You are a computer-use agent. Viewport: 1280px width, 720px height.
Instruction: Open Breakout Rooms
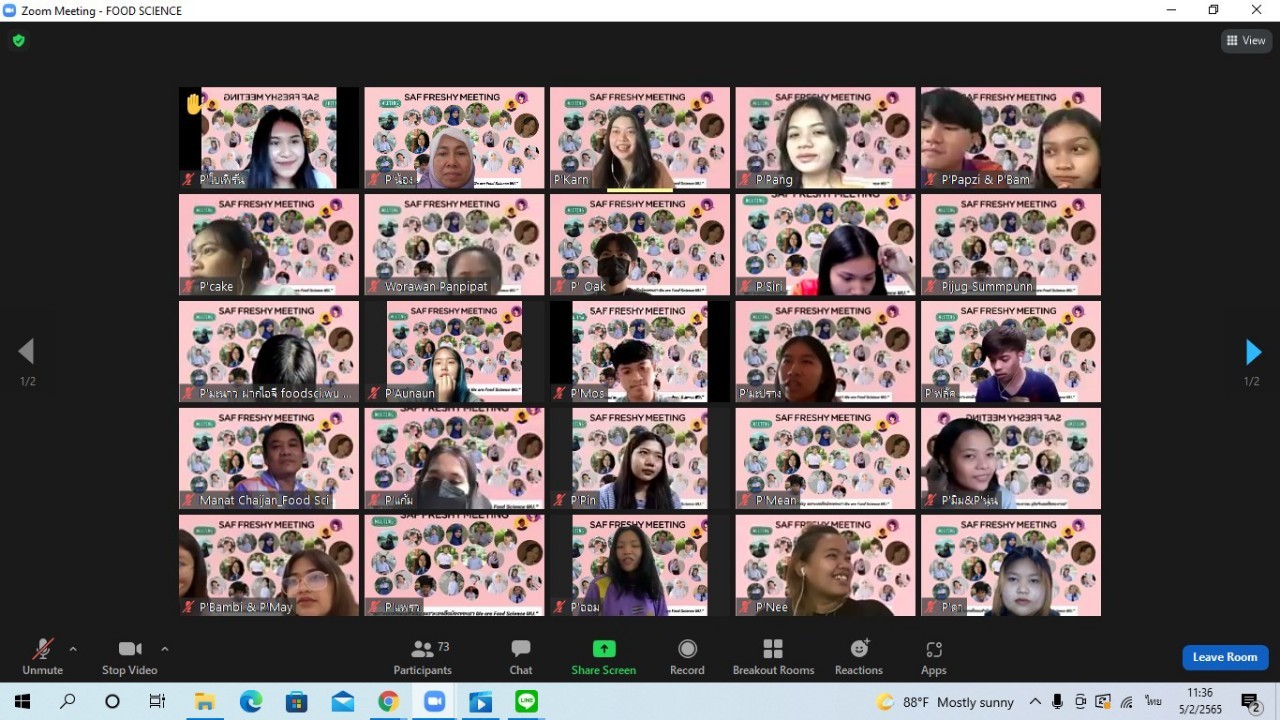773,658
